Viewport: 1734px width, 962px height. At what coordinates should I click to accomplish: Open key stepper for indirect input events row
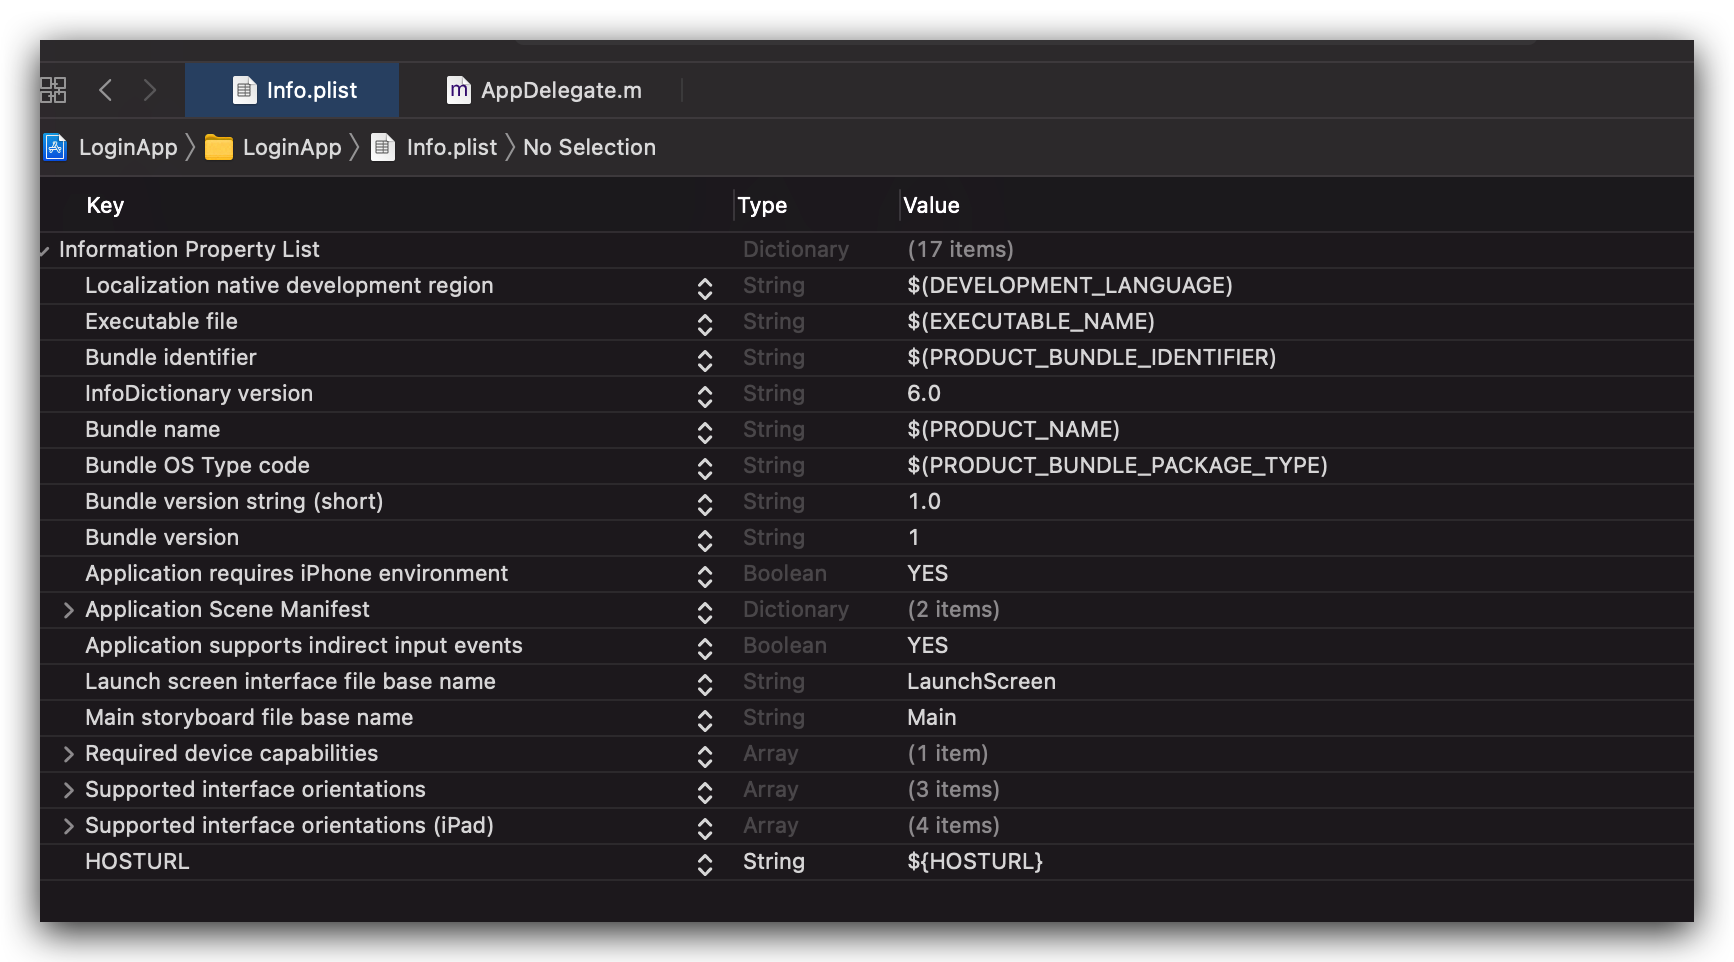point(705,648)
